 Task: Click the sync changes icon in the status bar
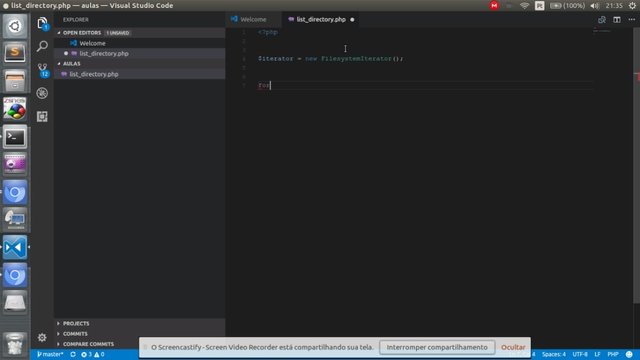pyautogui.click(x=73, y=354)
